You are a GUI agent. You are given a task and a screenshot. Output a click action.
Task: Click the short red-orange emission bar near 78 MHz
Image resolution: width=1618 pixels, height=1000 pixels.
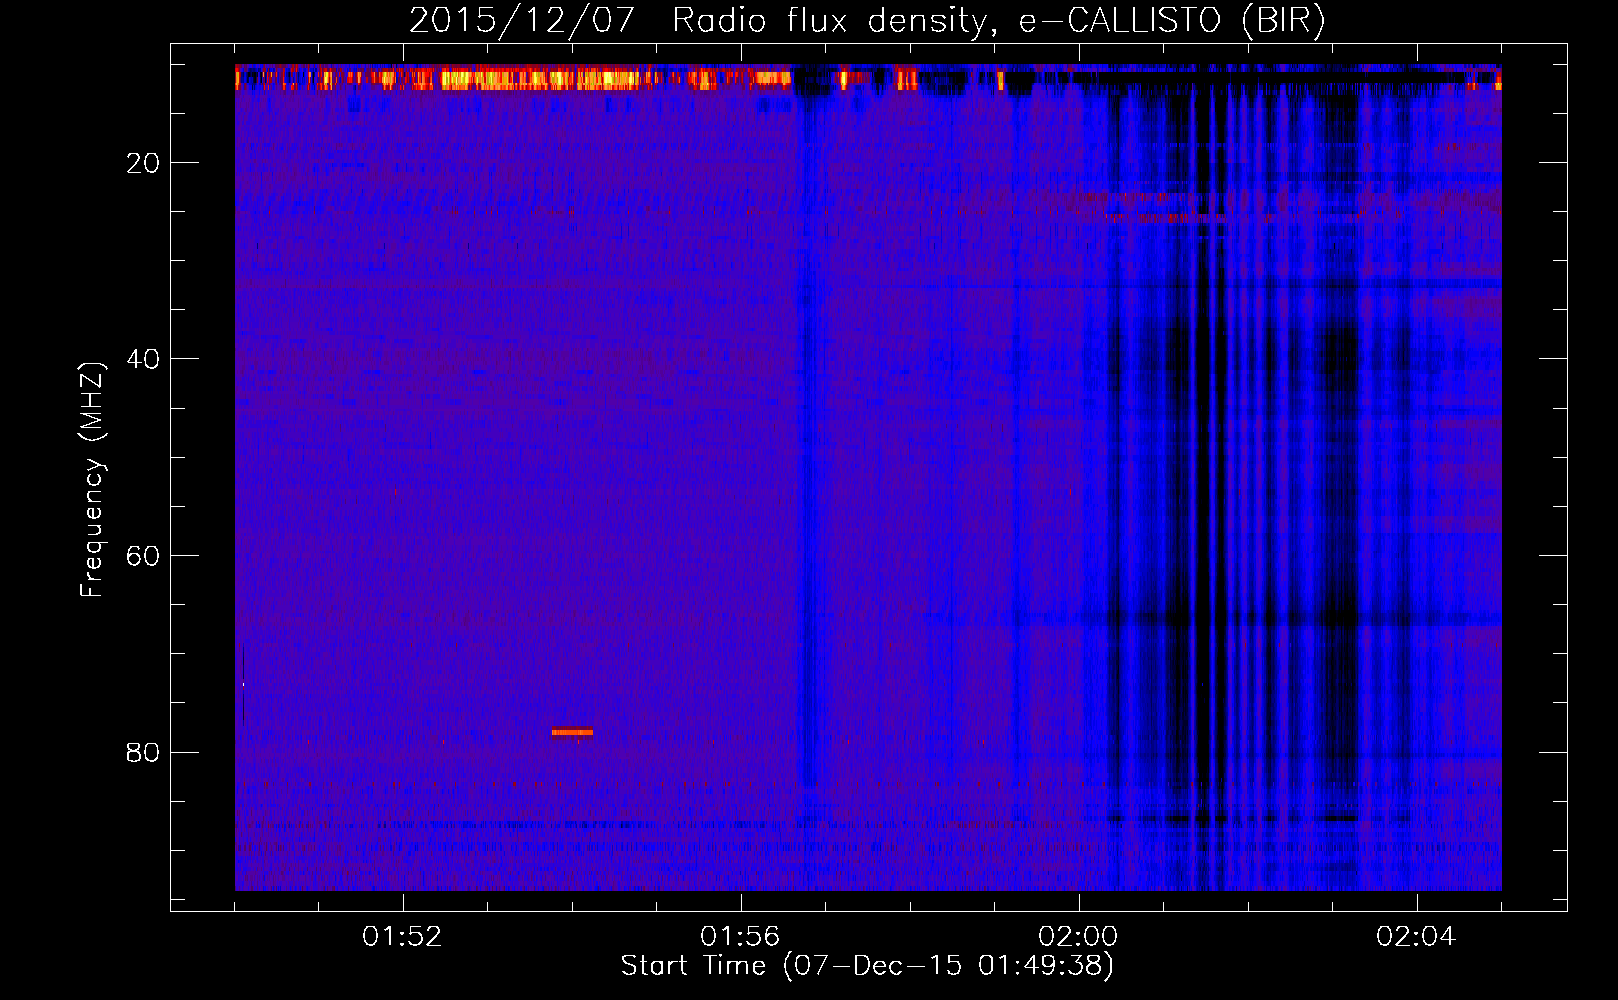coord(572,732)
